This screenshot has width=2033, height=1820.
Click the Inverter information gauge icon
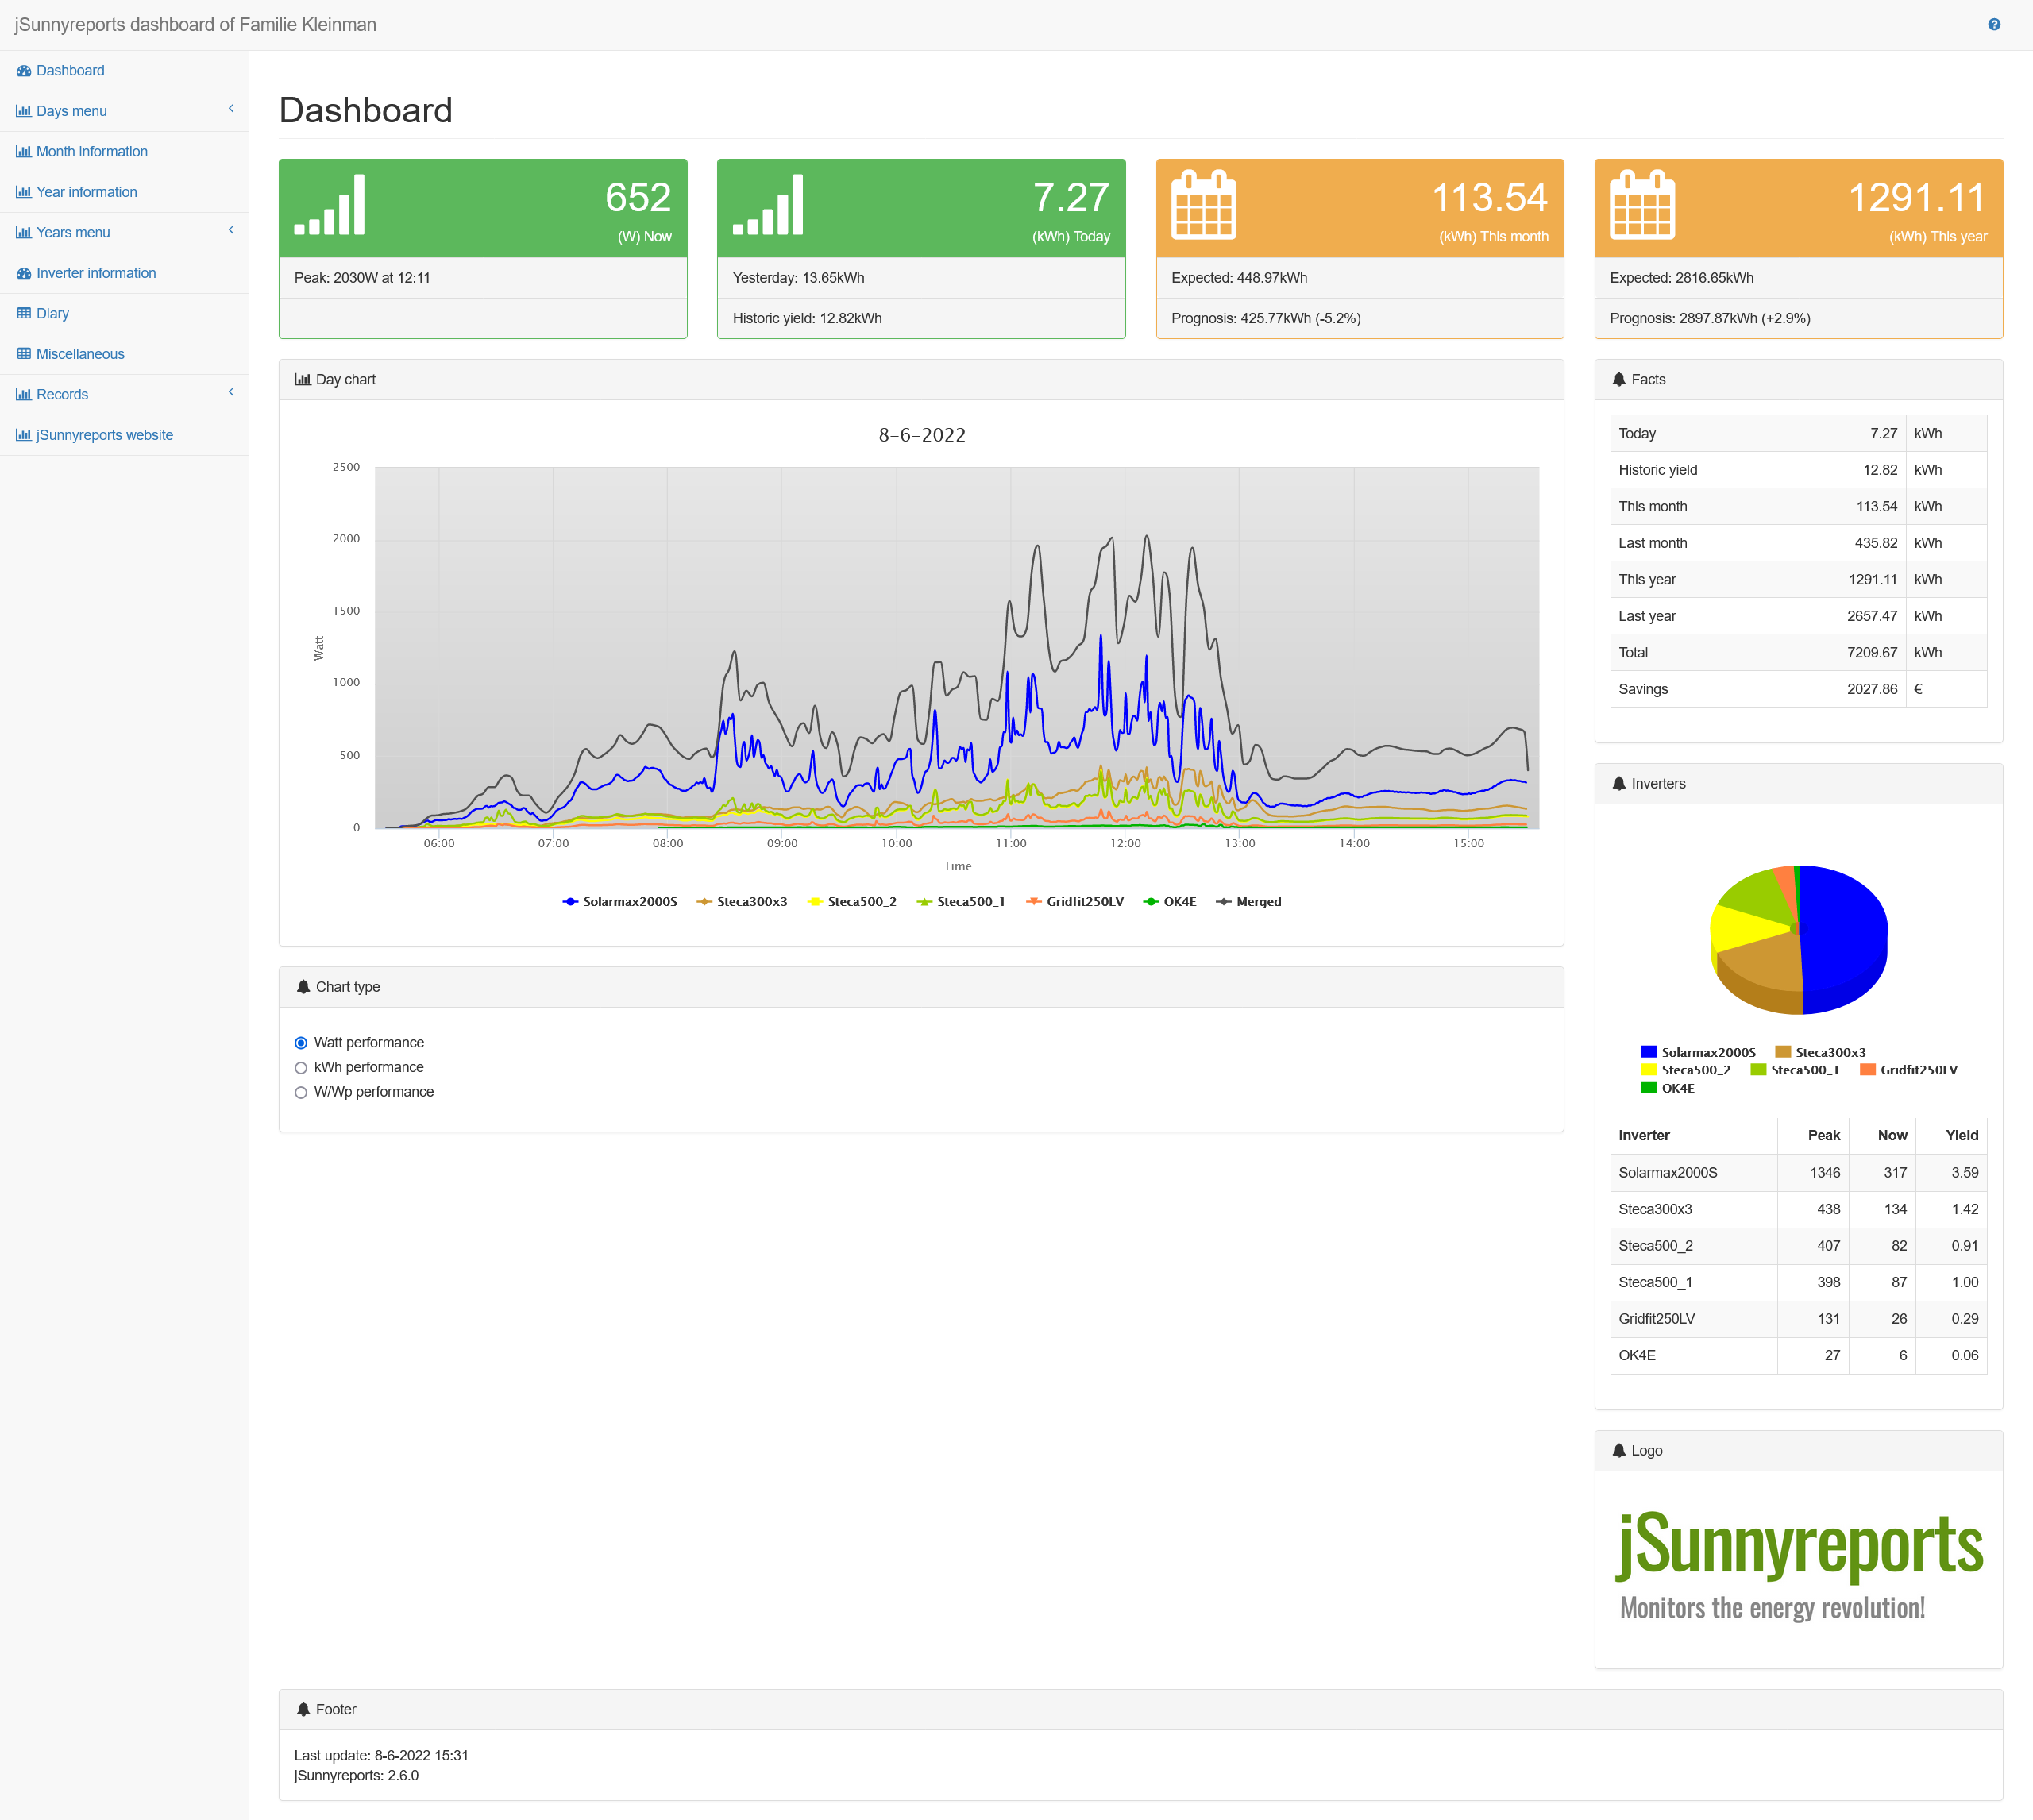23,273
